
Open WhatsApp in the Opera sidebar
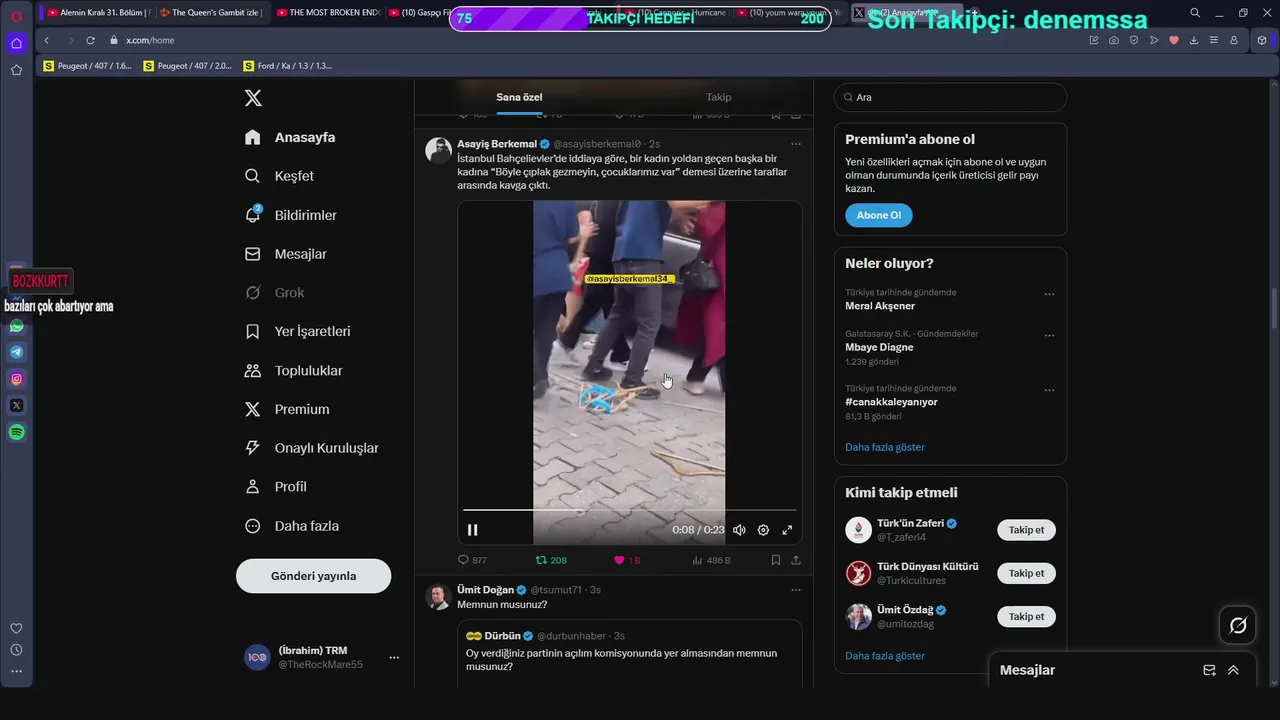(x=16, y=326)
